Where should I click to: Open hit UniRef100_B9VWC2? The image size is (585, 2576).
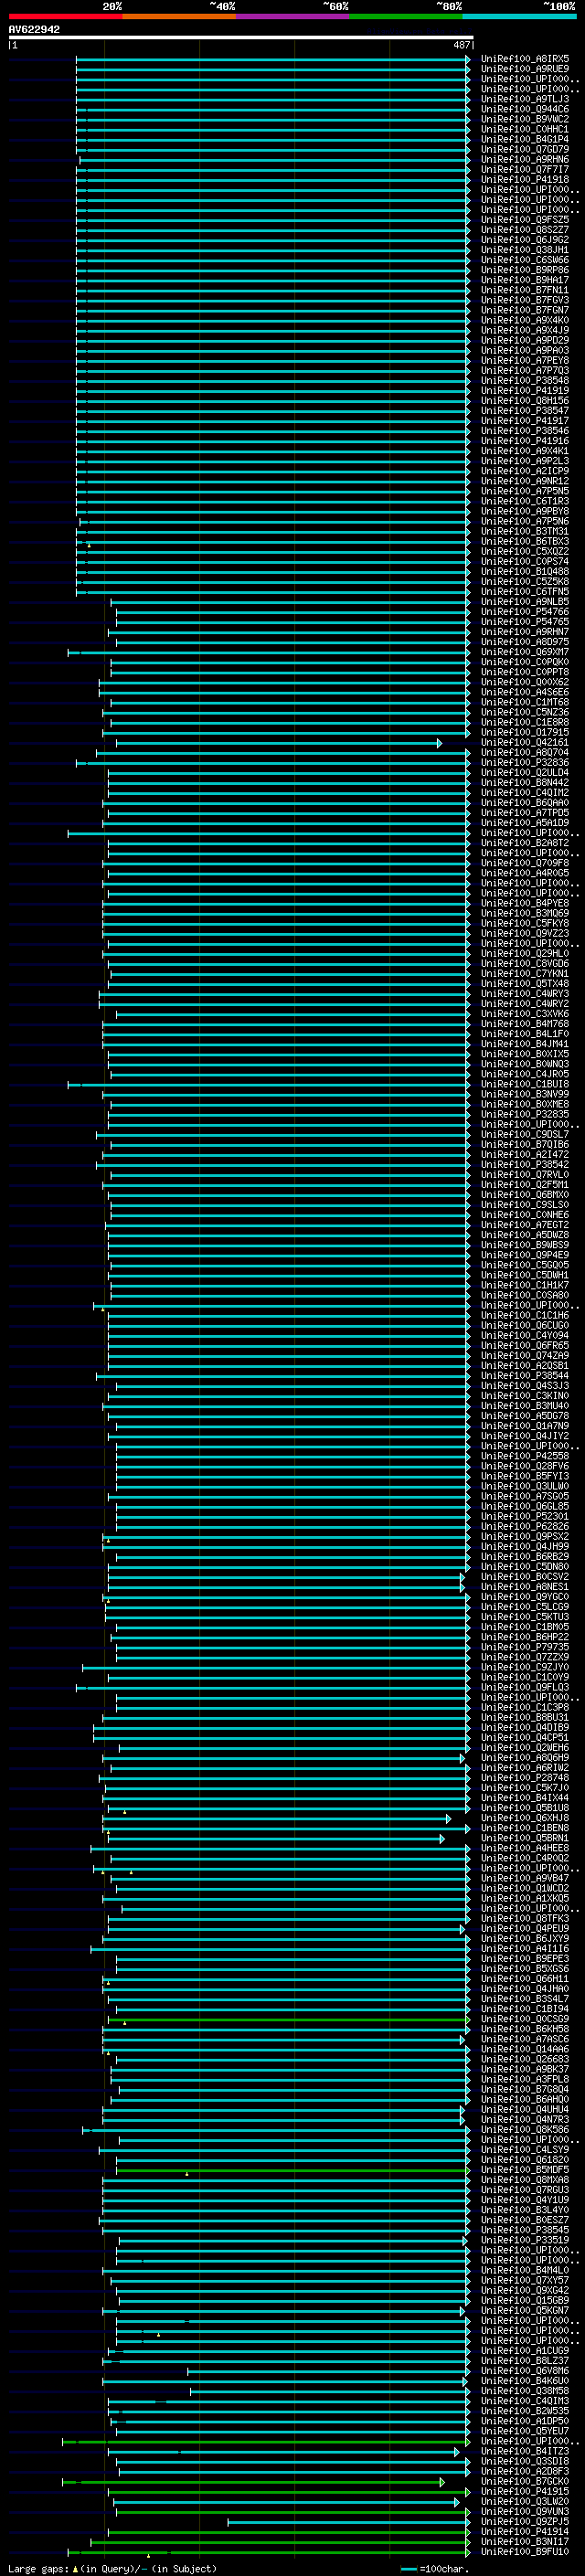tap(525, 119)
